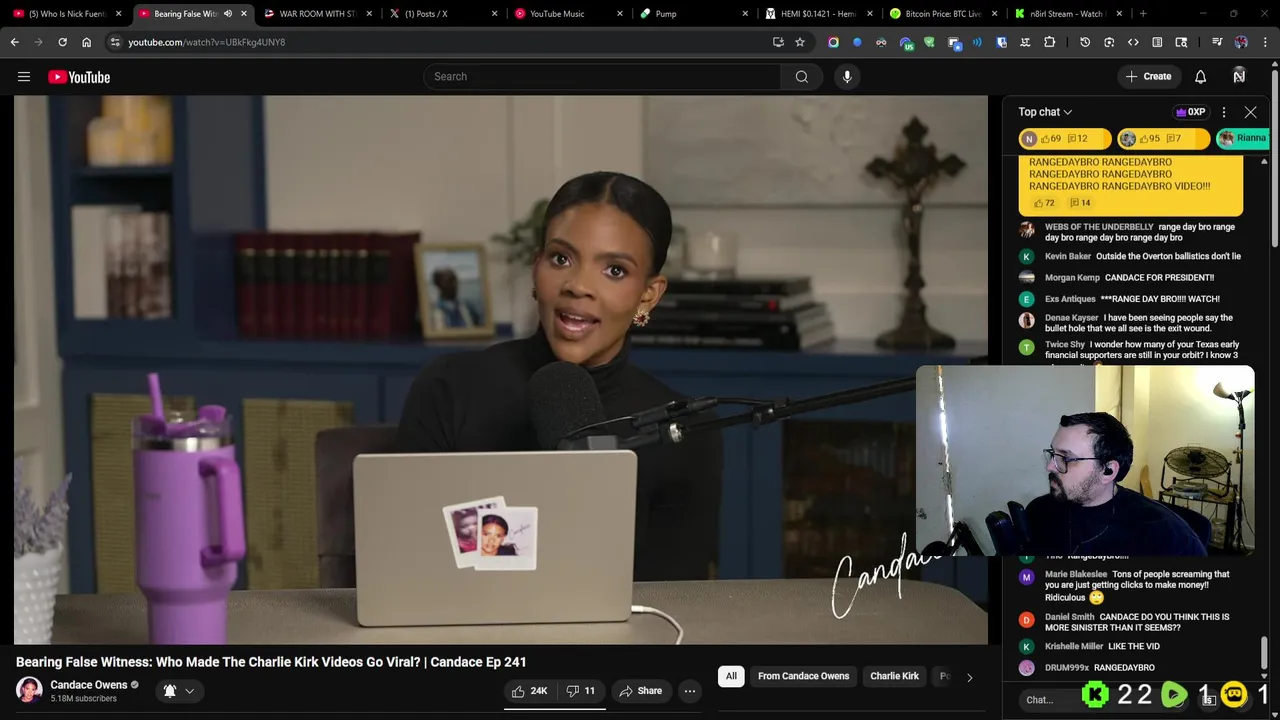Click the Candace Owens channel avatar
This screenshot has height=720, width=1280.
pyautogui.click(x=29, y=690)
